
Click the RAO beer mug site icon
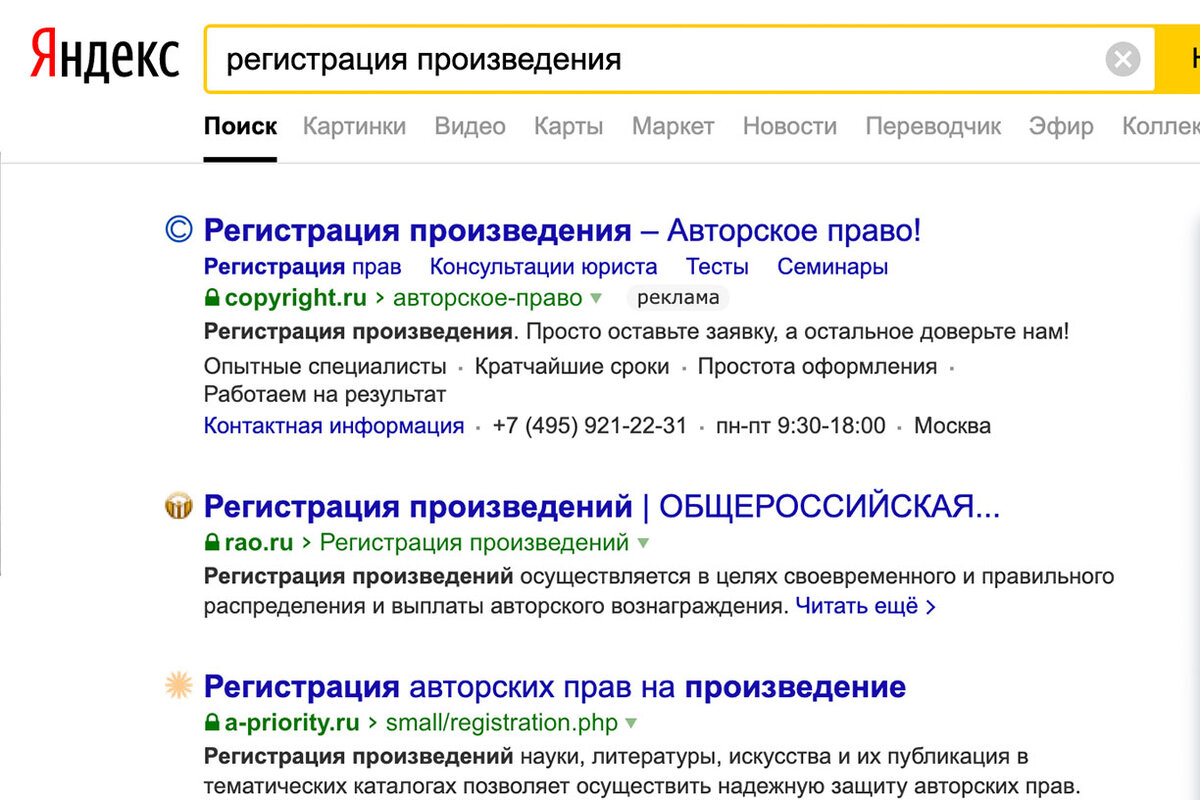pos(178,506)
